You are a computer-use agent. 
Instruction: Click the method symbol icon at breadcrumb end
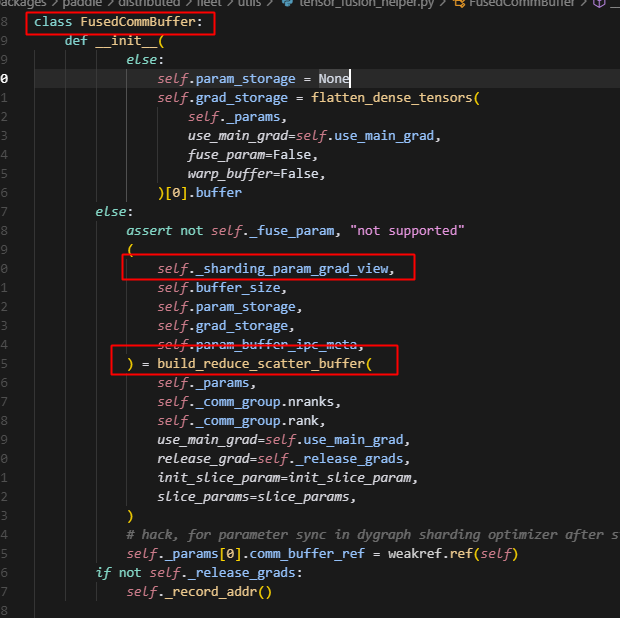click(x=598, y=4)
